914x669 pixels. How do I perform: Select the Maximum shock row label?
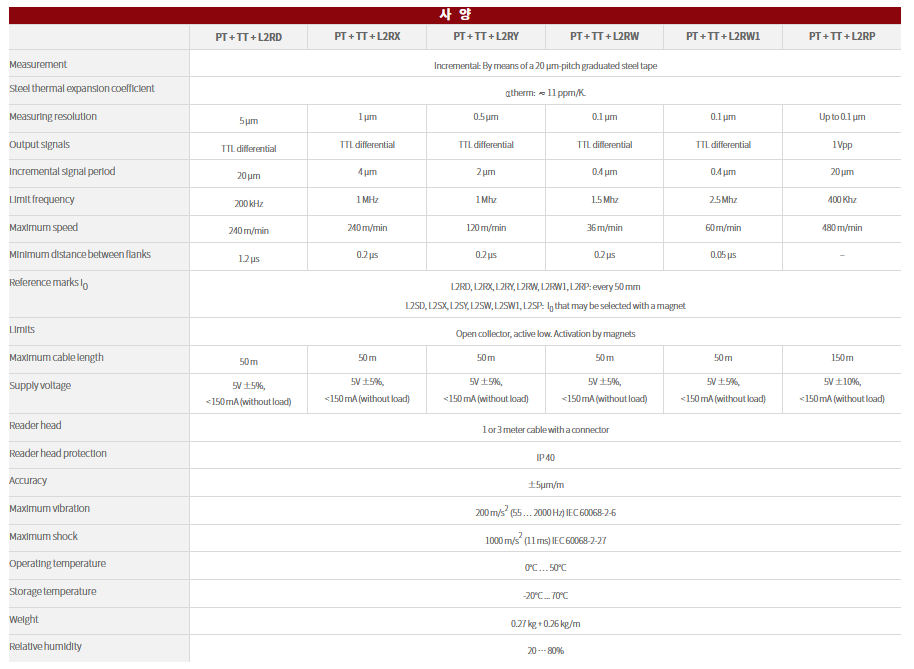43,537
